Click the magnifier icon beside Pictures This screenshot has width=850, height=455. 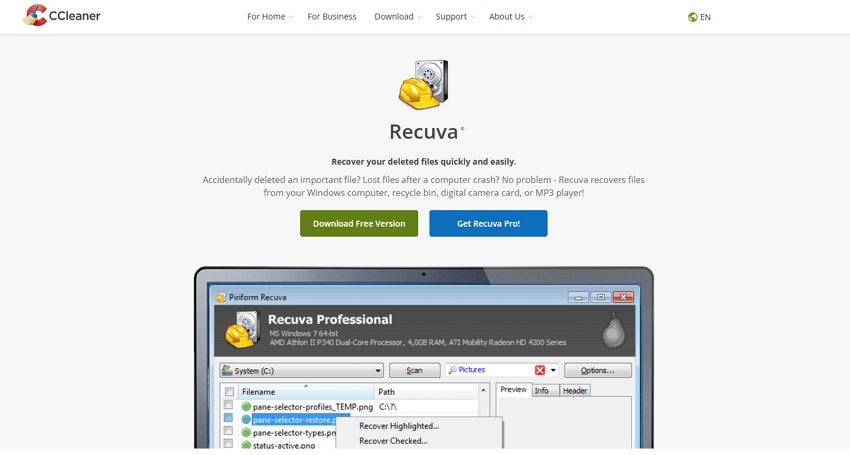point(452,370)
